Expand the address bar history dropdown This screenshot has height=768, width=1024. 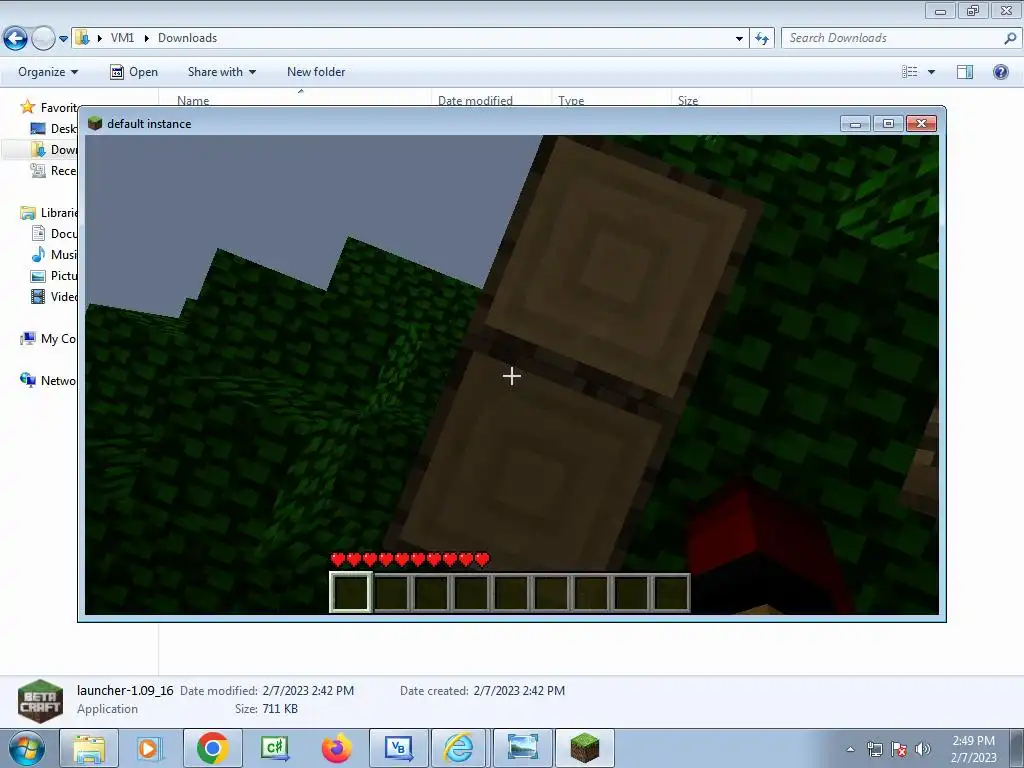(739, 39)
